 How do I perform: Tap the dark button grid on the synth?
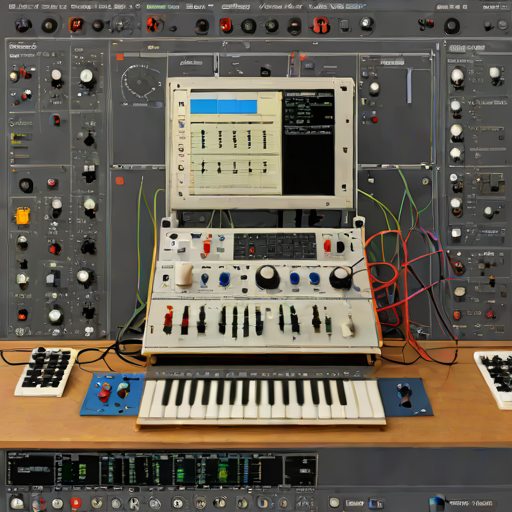275,246
